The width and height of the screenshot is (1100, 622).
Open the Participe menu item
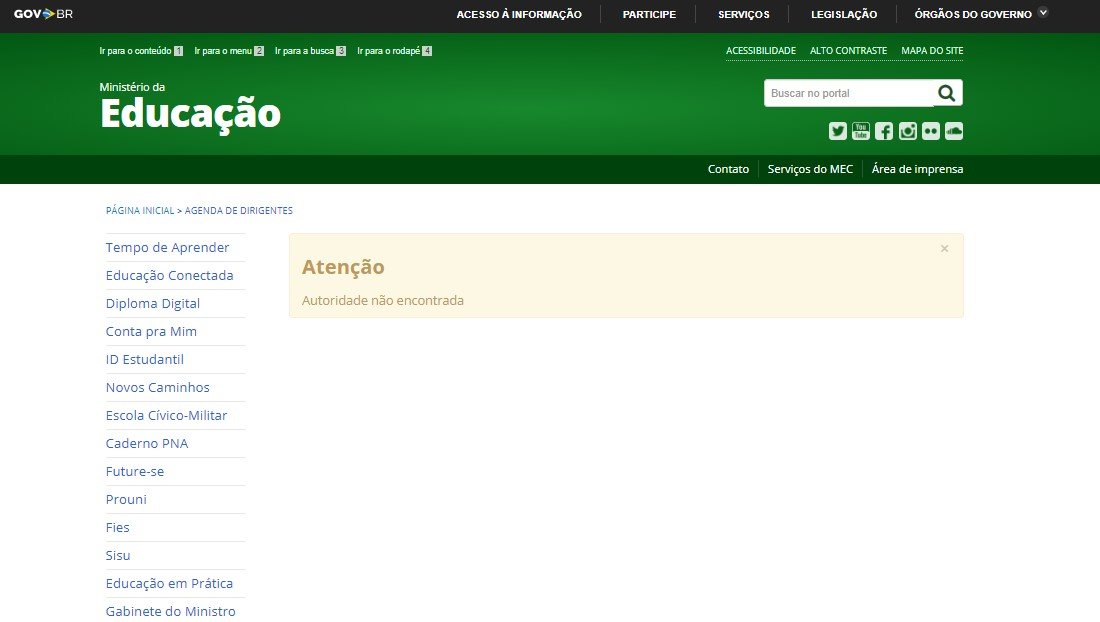coord(650,14)
